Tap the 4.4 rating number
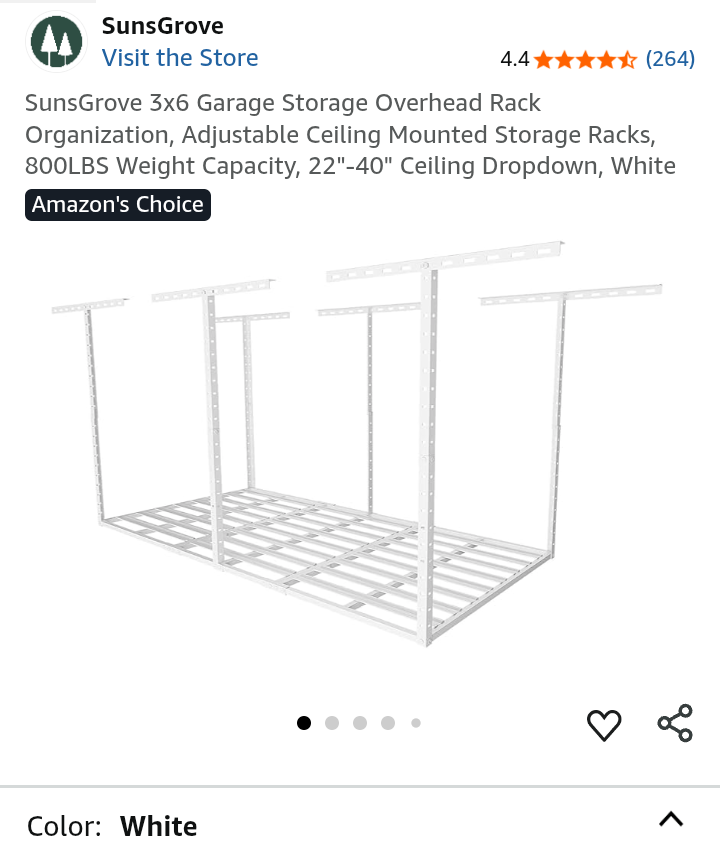The height and width of the screenshot is (854, 720). [x=514, y=59]
